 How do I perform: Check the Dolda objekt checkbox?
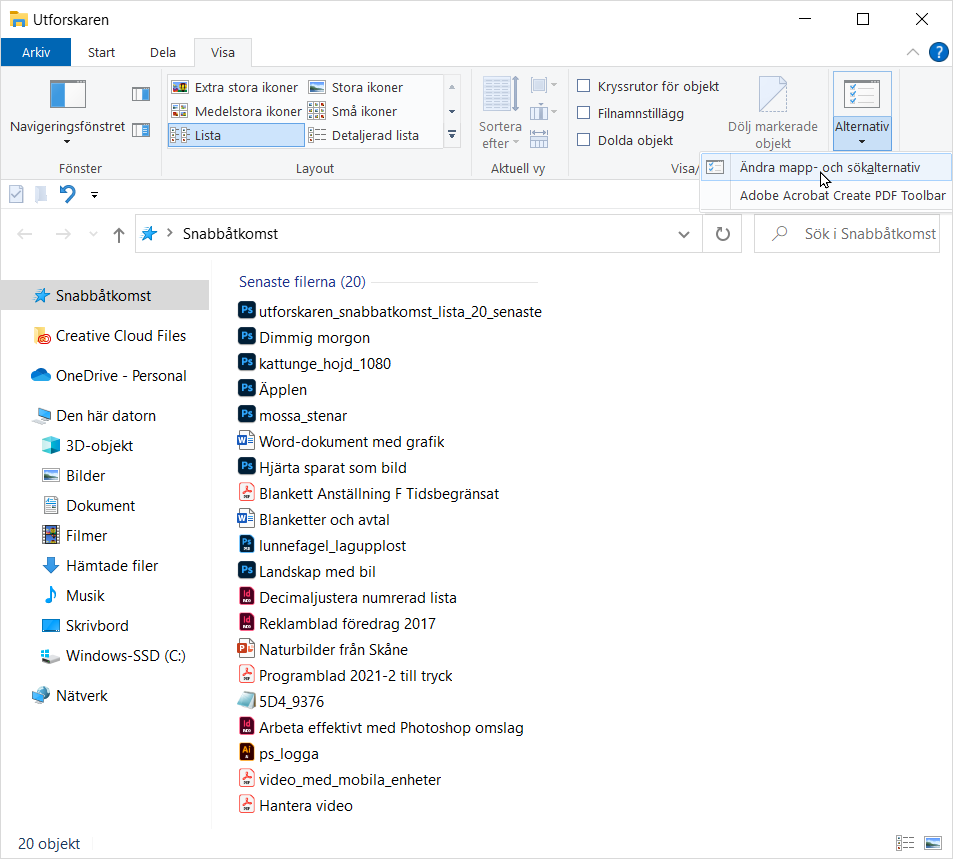click(584, 141)
